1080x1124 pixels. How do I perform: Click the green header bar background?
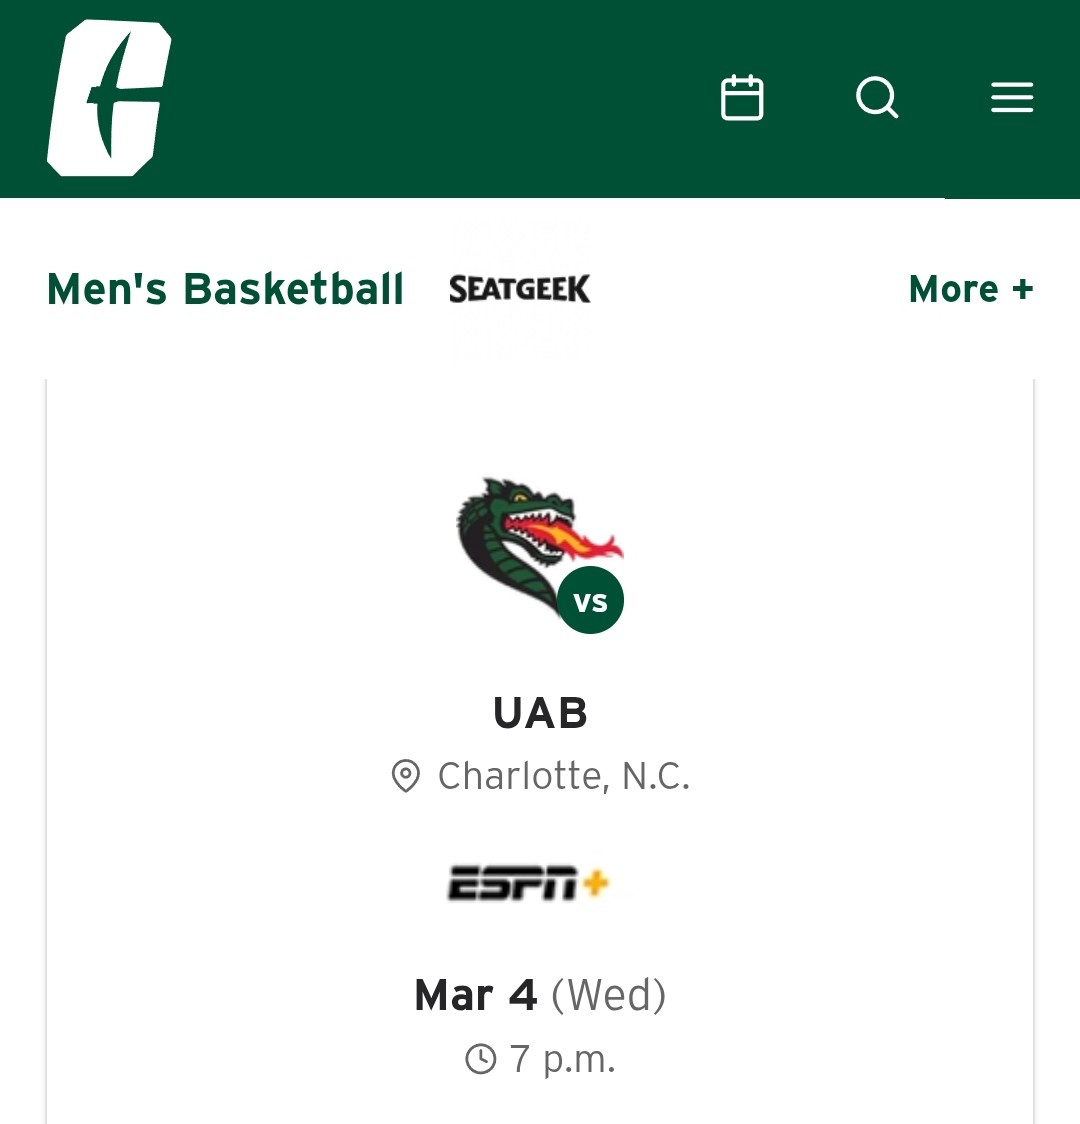(x=450, y=98)
